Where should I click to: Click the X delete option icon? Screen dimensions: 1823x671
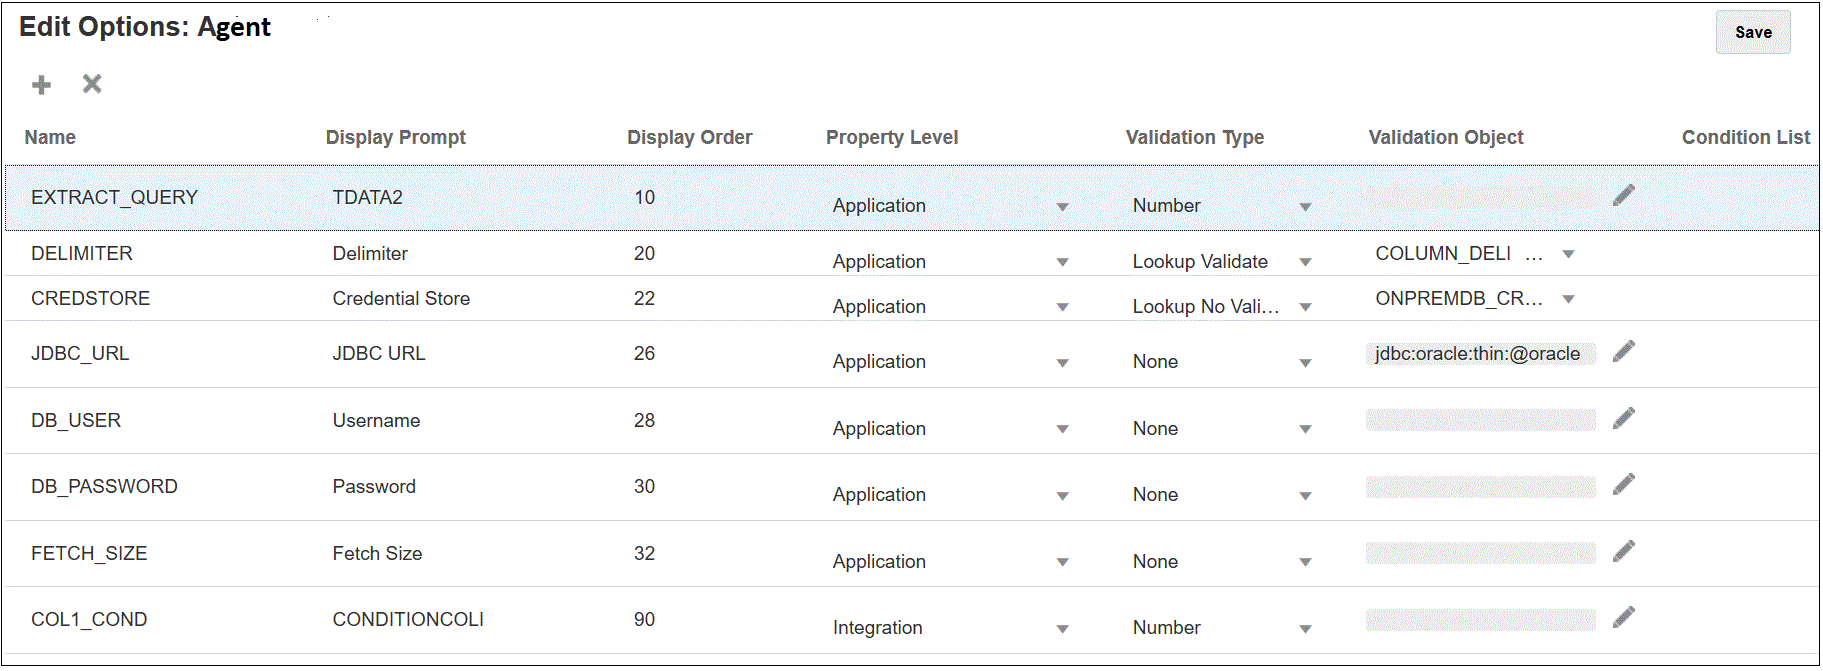pyautogui.click(x=92, y=84)
